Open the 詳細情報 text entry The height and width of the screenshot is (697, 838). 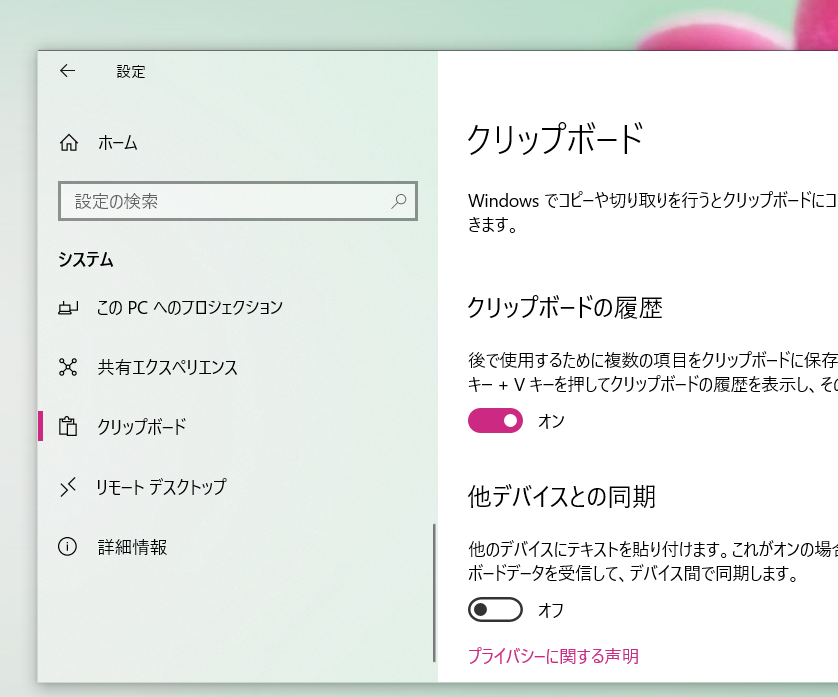(x=132, y=547)
